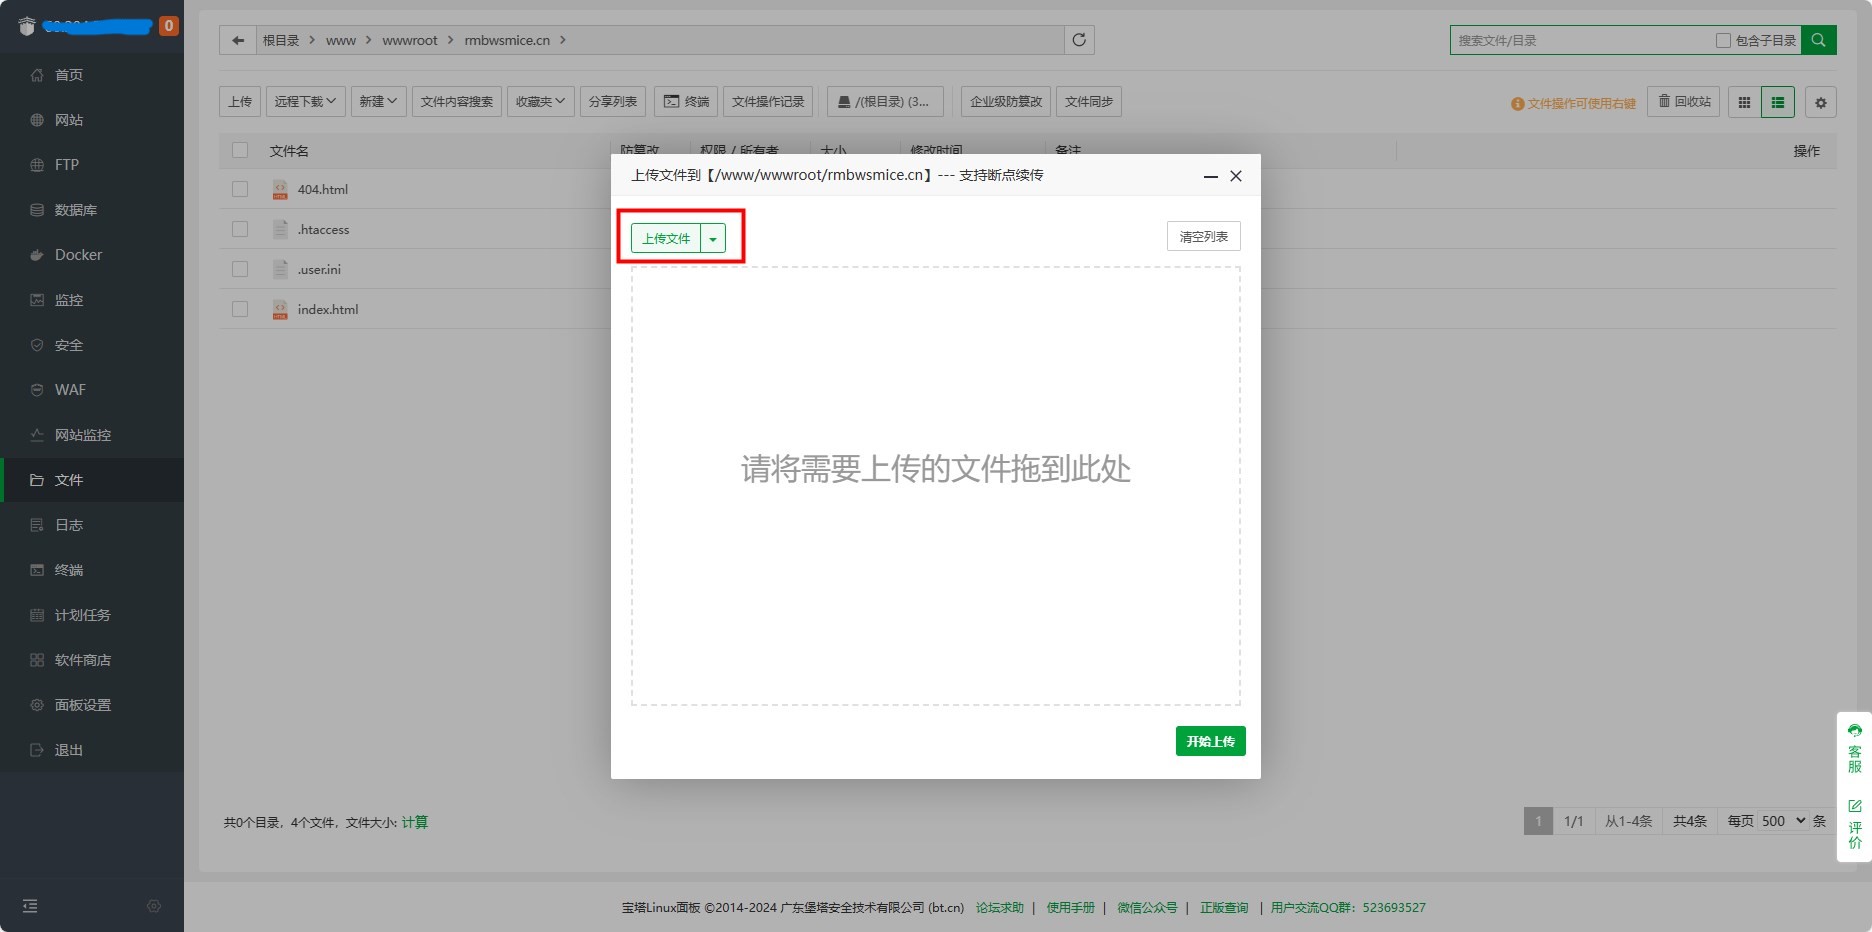Image resolution: width=1872 pixels, height=932 pixels.
Task: Open 使用手册 footer link
Action: (x=1071, y=908)
